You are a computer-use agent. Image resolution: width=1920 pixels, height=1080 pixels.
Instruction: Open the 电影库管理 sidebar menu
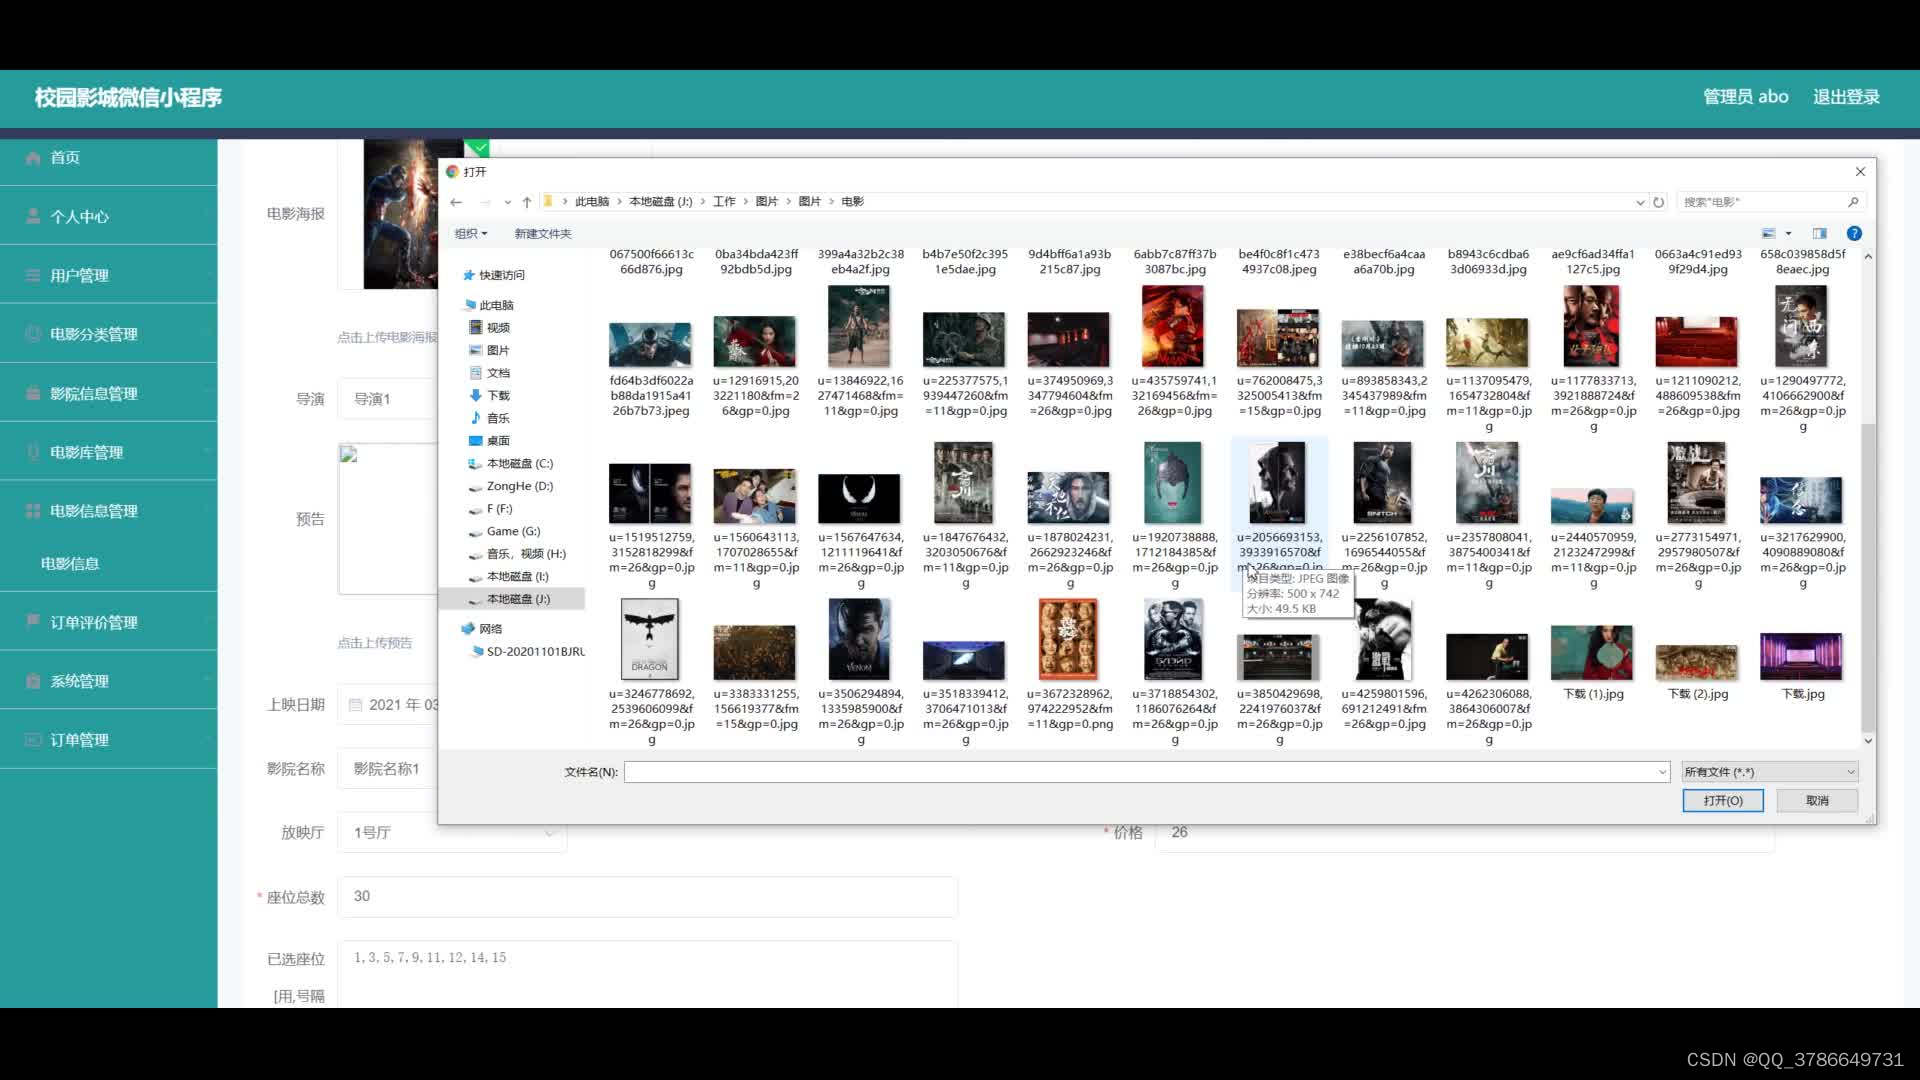(108, 452)
